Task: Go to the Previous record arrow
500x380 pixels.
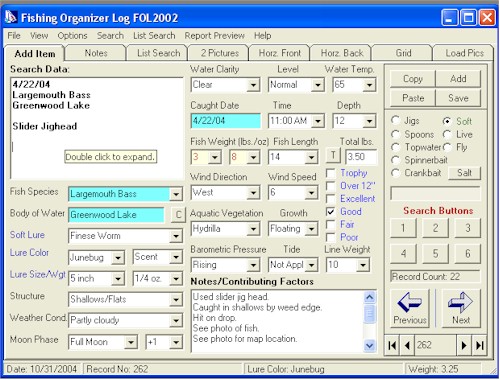Action: point(410,308)
